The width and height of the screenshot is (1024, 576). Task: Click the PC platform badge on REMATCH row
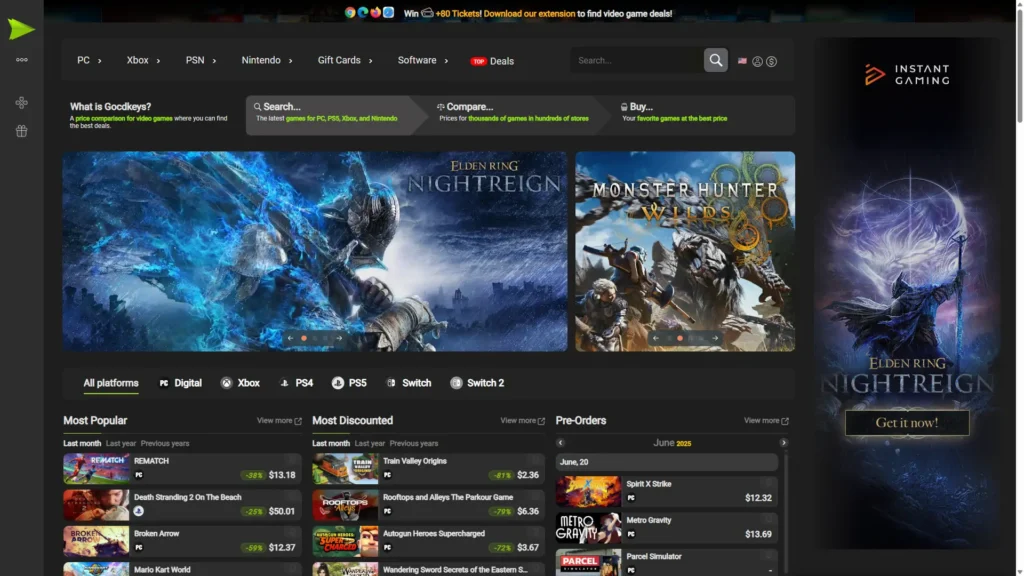click(x=138, y=475)
